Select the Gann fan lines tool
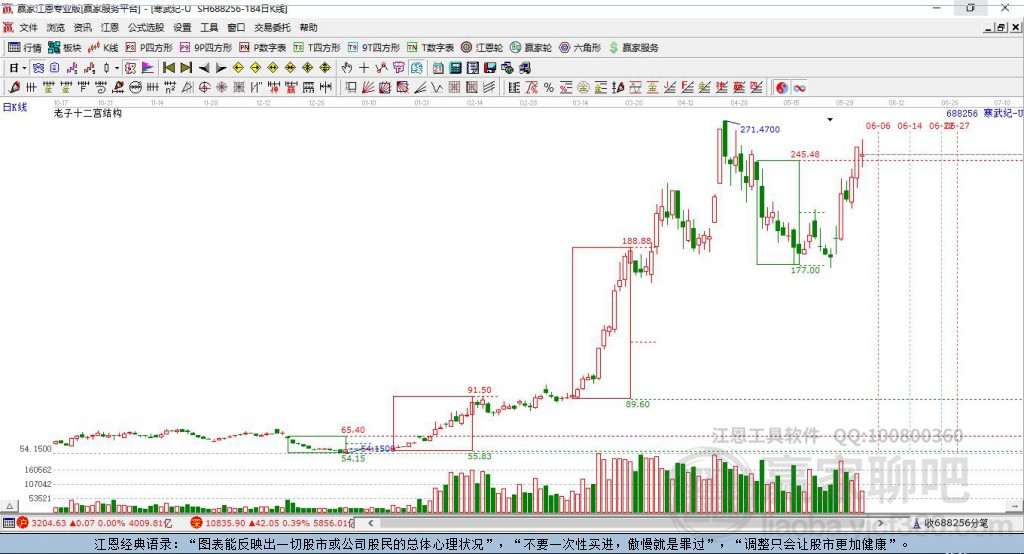Screen dimensions: 1024x554 tap(368, 88)
